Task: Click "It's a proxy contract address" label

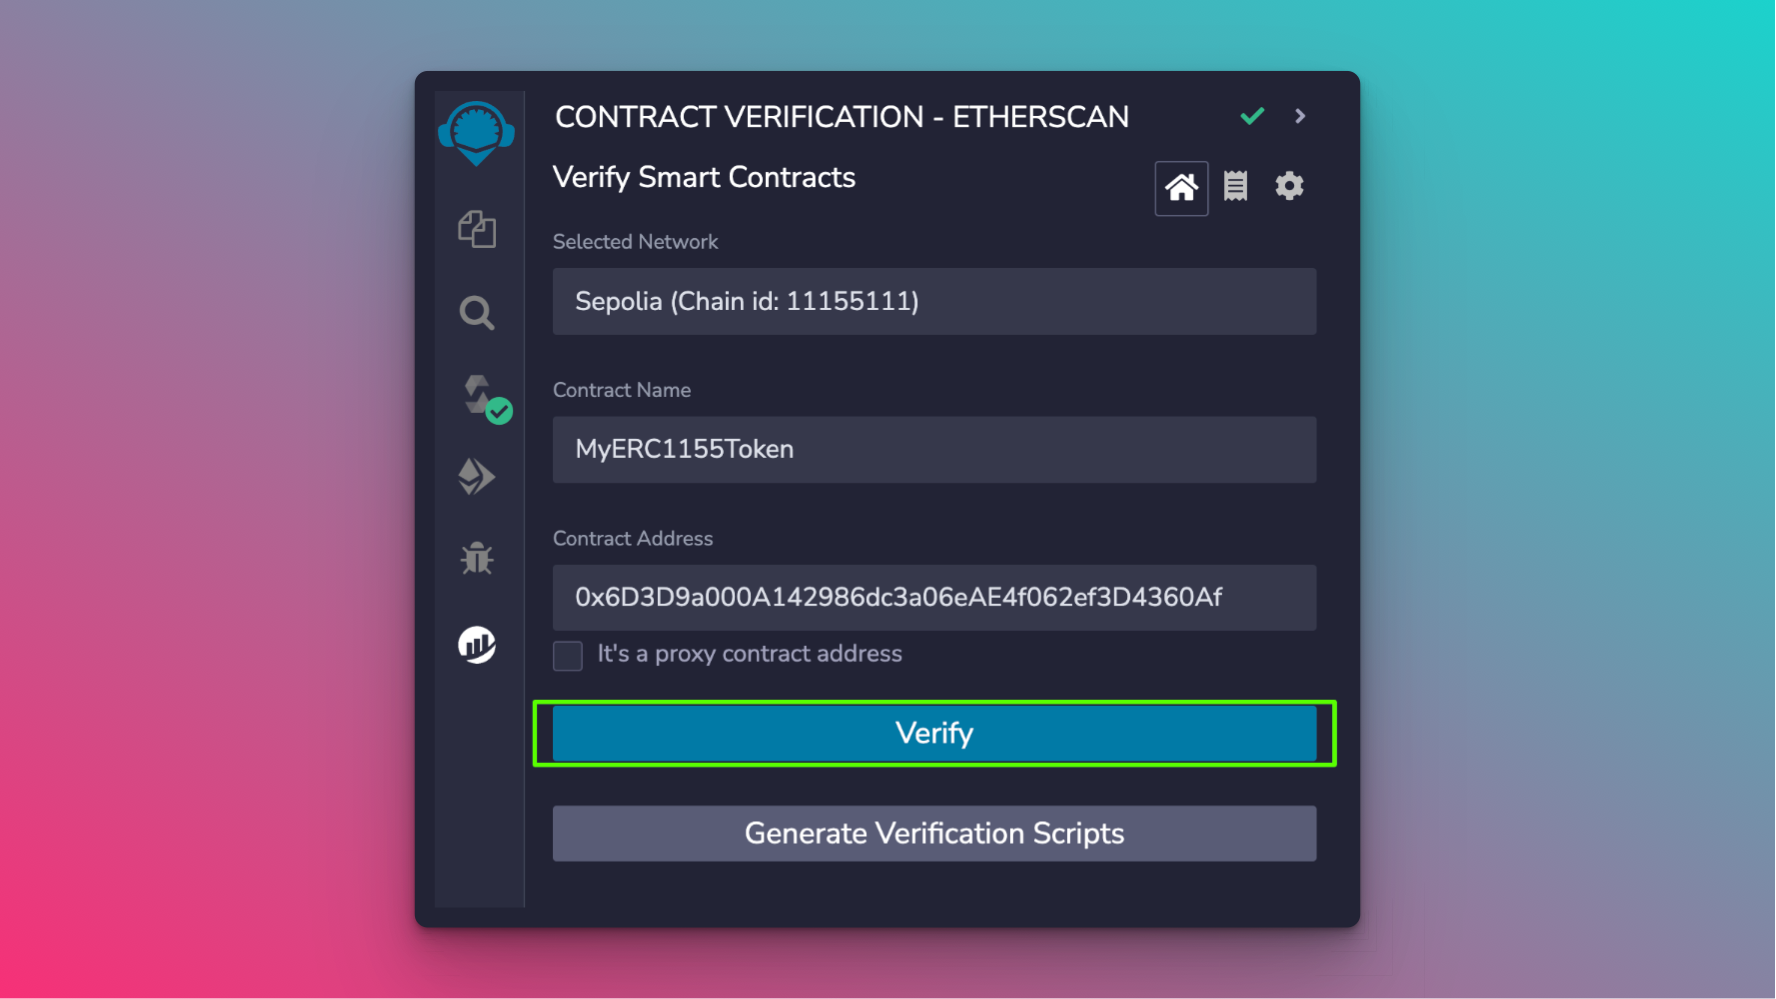Action: (x=750, y=654)
